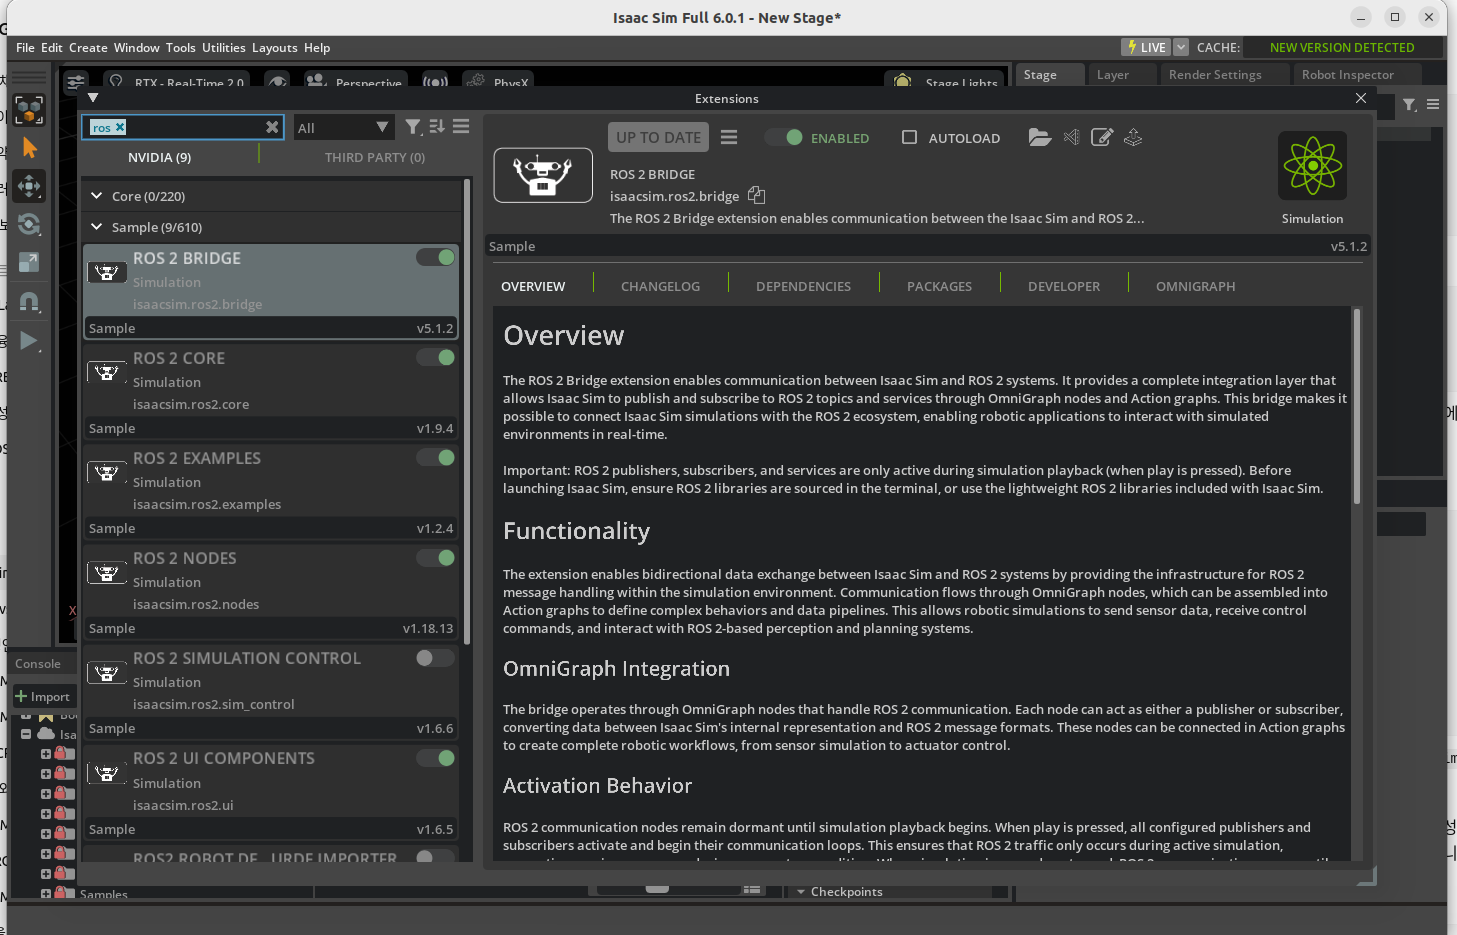Image resolution: width=1457 pixels, height=935 pixels.
Task: Open the viewport settings sliders icon
Action: point(76,82)
